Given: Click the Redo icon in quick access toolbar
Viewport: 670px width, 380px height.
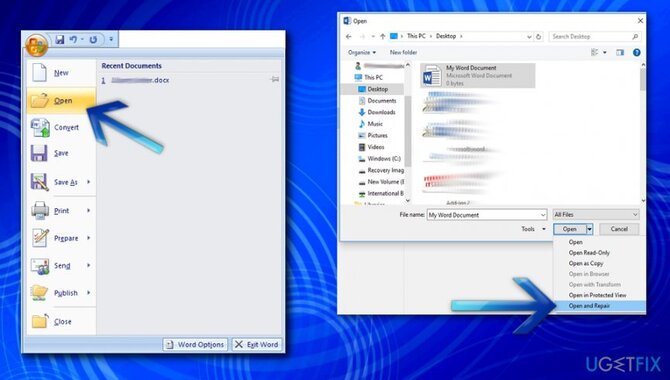Looking at the screenshot, I should pos(93,40).
